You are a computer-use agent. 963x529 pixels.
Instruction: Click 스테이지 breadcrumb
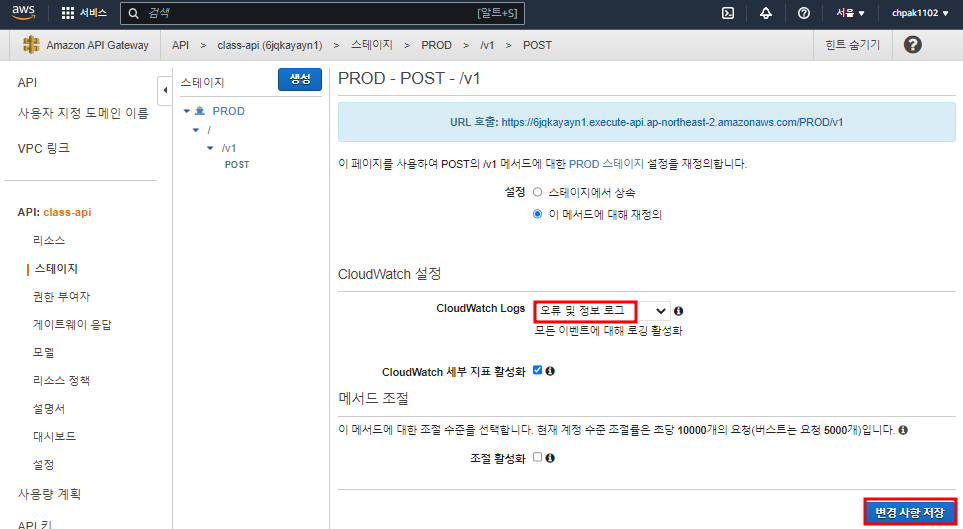[x=372, y=45]
